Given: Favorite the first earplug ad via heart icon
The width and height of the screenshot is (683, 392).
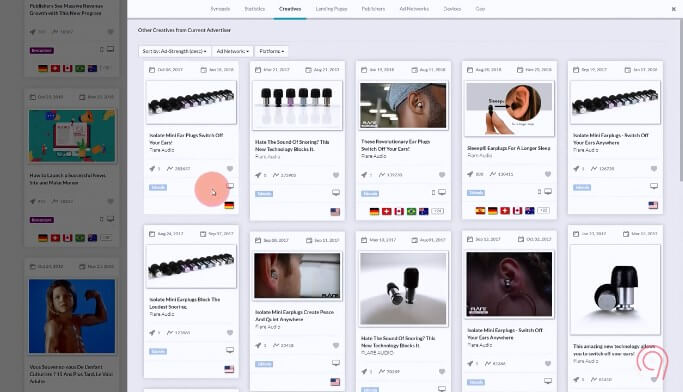Looking at the screenshot, I should click(x=230, y=169).
